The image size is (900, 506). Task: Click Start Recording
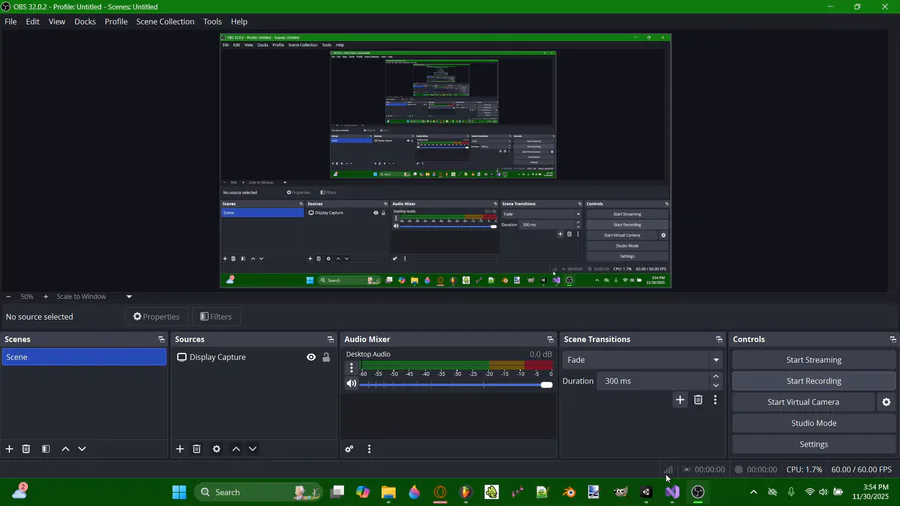coord(813,381)
